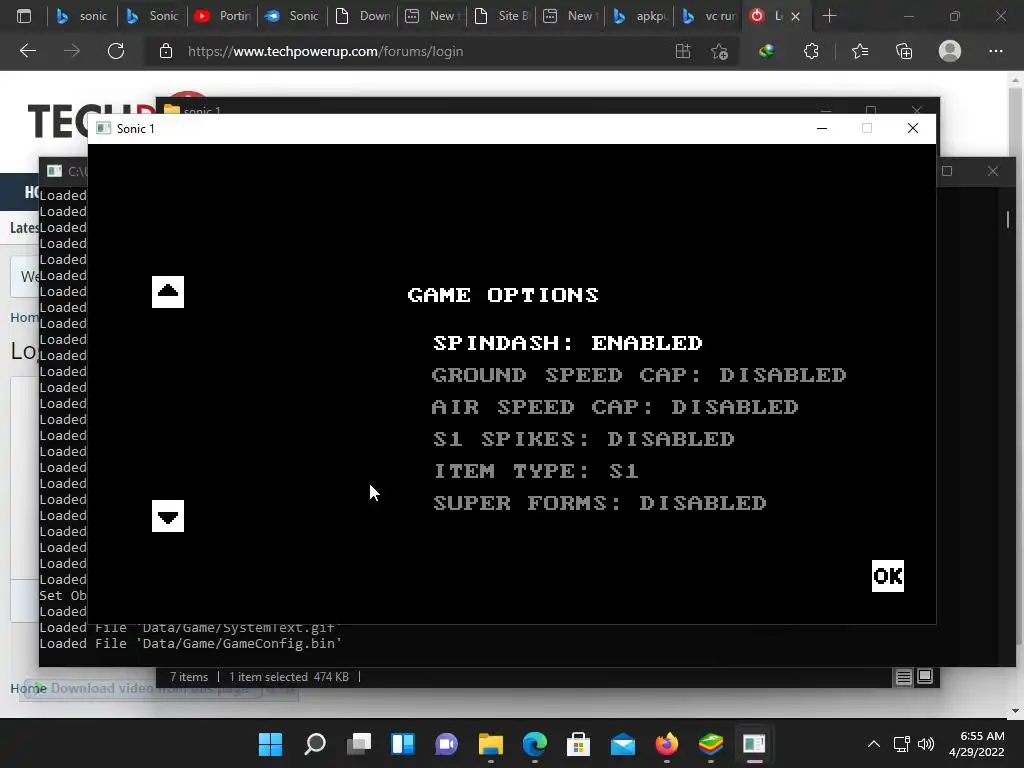This screenshot has height=768, width=1024.
Task: Go back in the Edge browser
Action: click(27, 51)
